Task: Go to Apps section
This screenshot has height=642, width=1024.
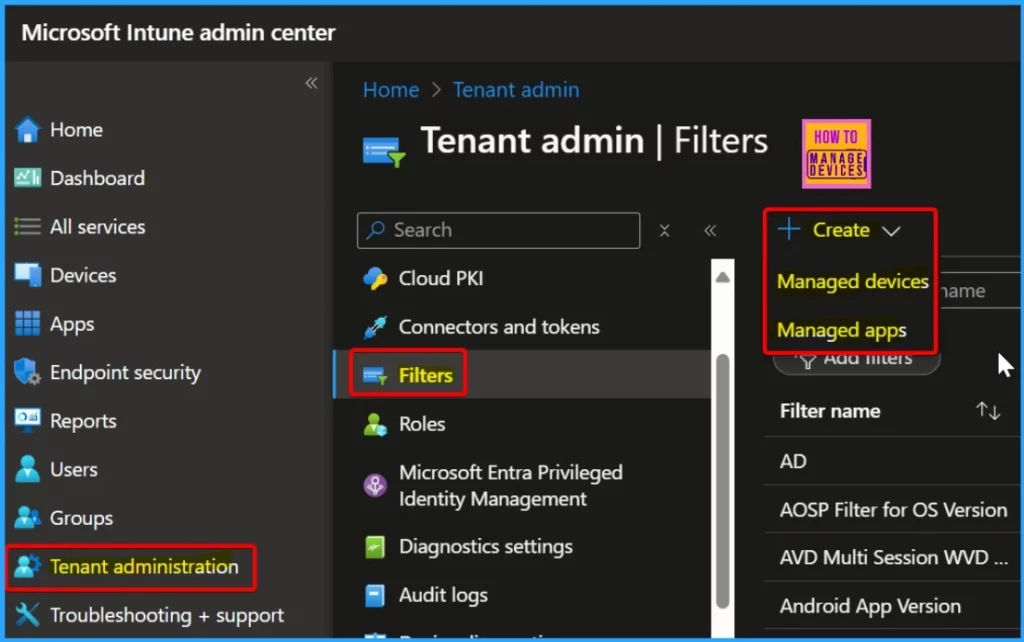Action: click(x=72, y=323)
